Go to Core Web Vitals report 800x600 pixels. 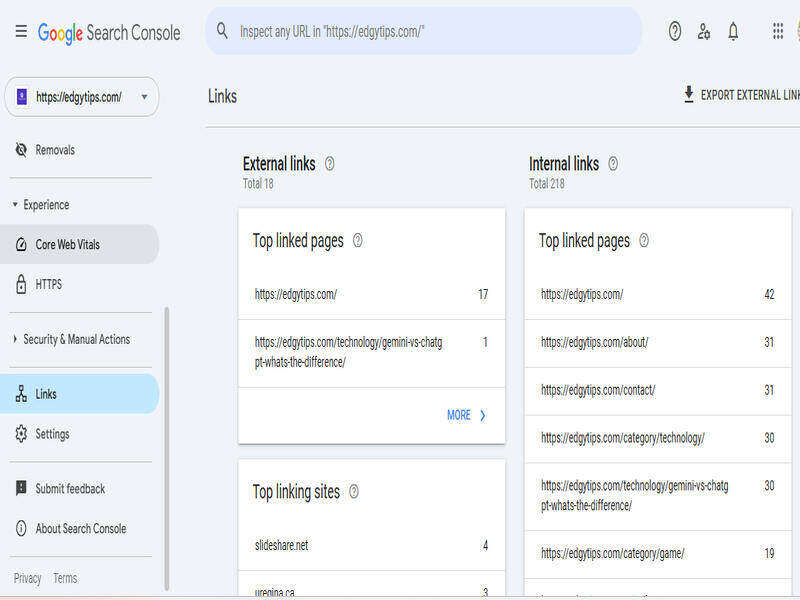(79, 244)
